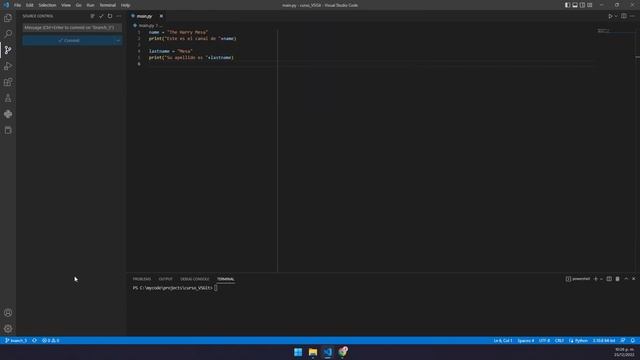Viewport: 640px width, 360px height.
Task: Open the Go menu
Action: 78,5
